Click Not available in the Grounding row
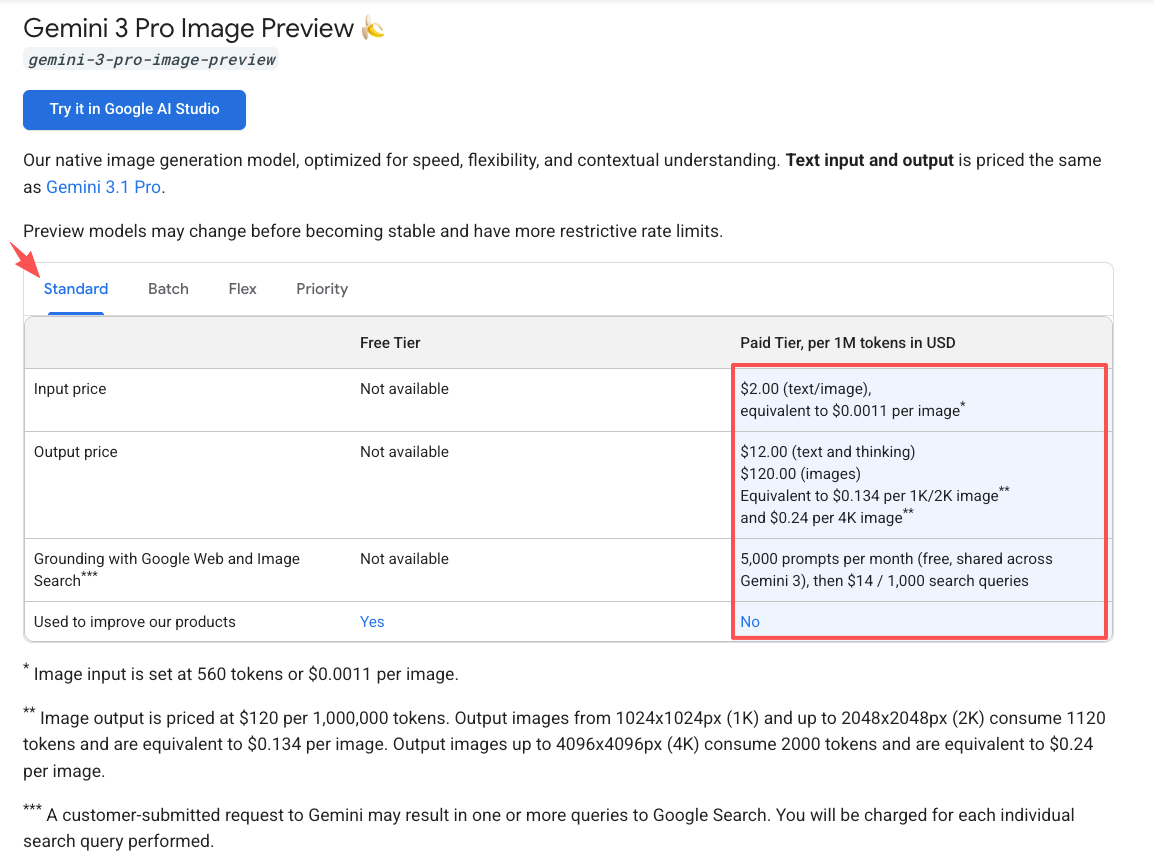This screenshot has height=860, width=1154. pyautogui.click(x=404, y=558)
